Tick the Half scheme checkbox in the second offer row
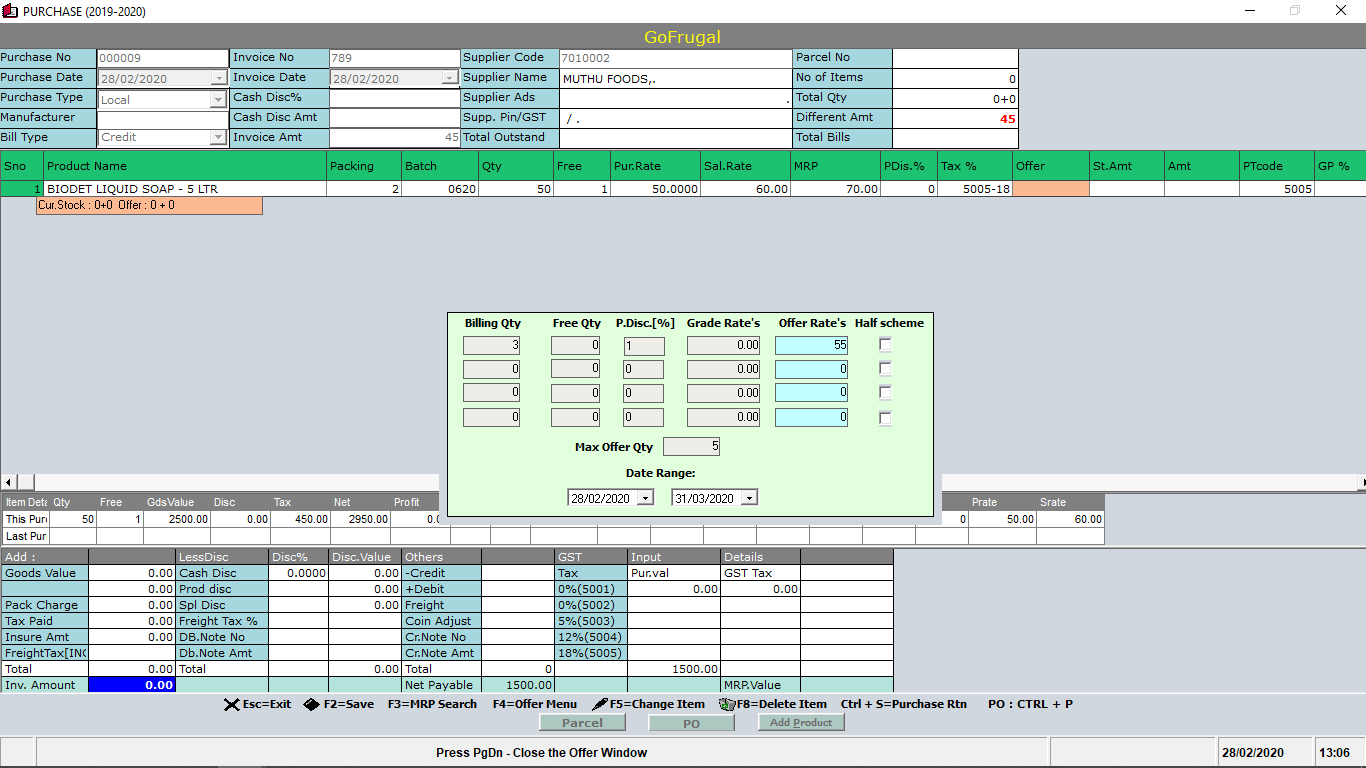1366x768 pixels. pyautogui.click(x=885, y=369)
